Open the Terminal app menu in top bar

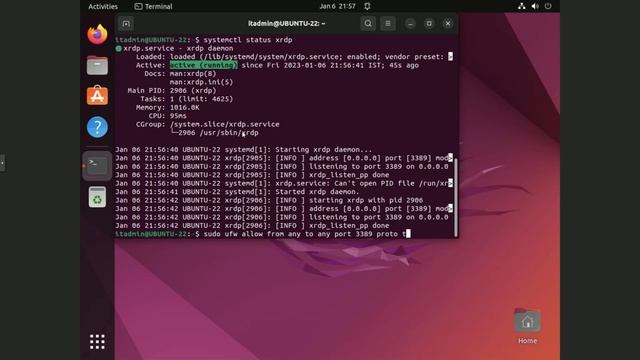click(x=153, y=7)
